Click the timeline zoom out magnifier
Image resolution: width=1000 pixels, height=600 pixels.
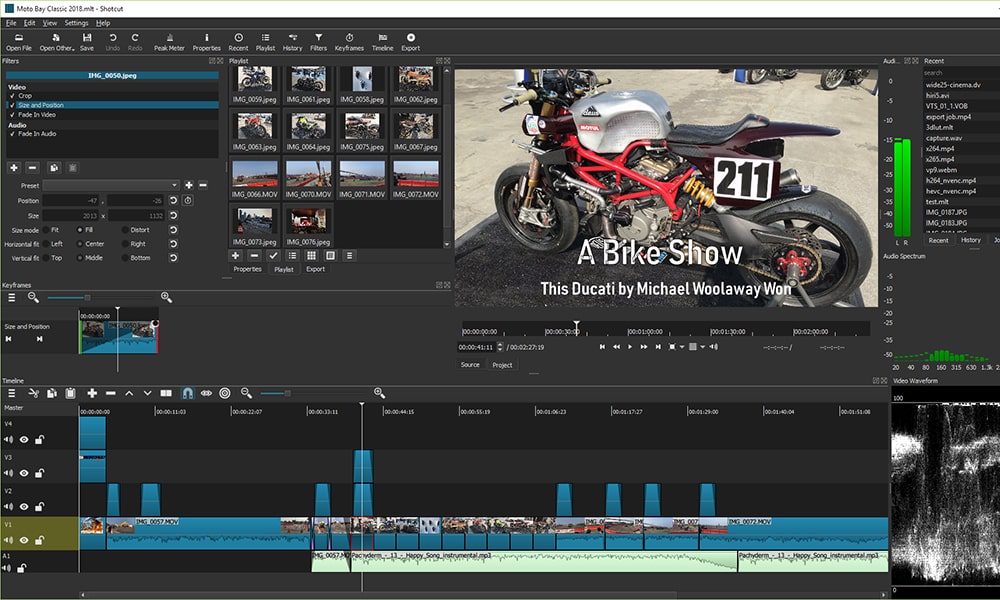(246, 393)
